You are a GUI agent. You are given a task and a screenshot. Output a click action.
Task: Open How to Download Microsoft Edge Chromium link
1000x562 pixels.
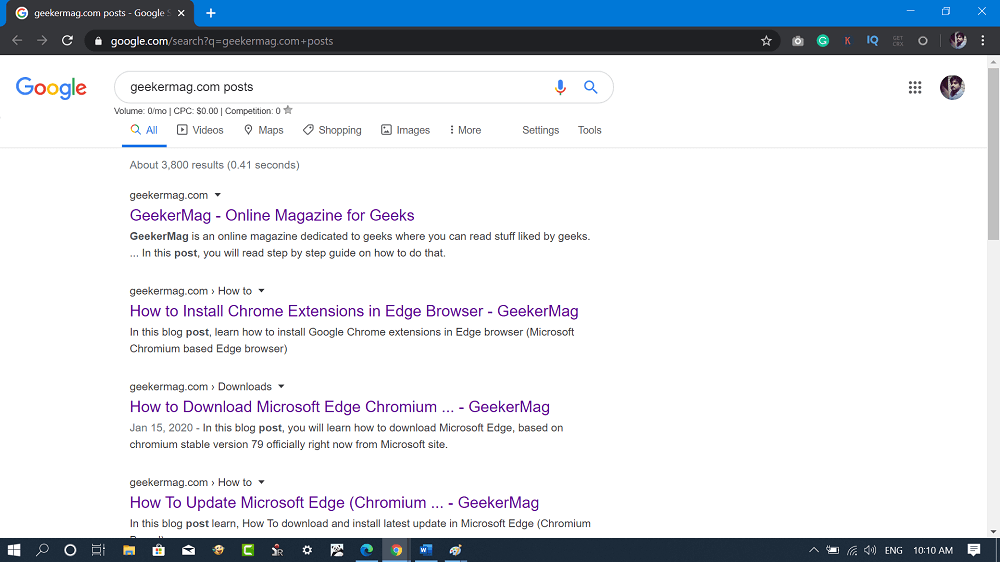339,407
